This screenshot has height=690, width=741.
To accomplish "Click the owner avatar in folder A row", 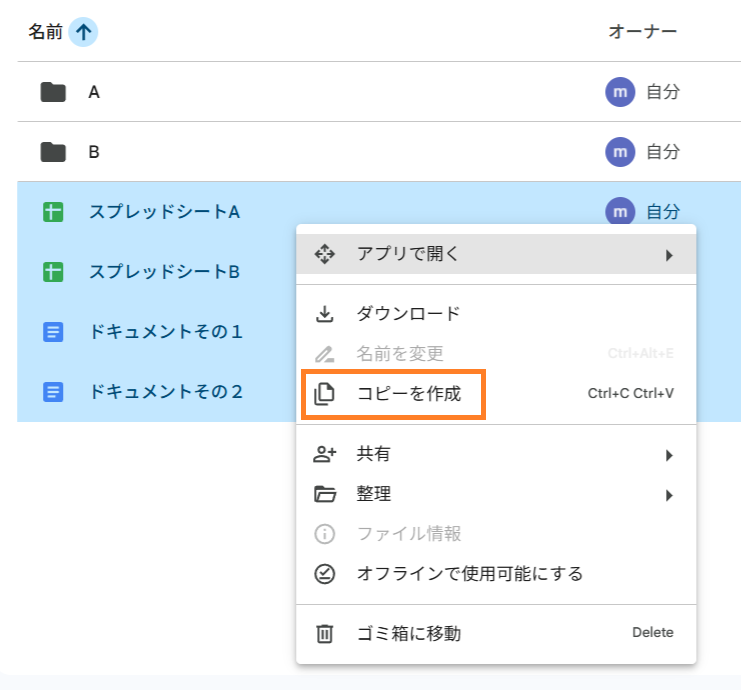I will (x=620, y=92).
